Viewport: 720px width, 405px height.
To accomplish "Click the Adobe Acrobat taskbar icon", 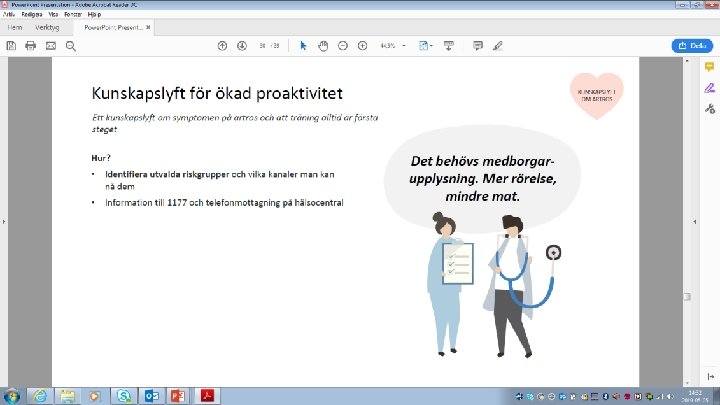I will click(207, 396).
